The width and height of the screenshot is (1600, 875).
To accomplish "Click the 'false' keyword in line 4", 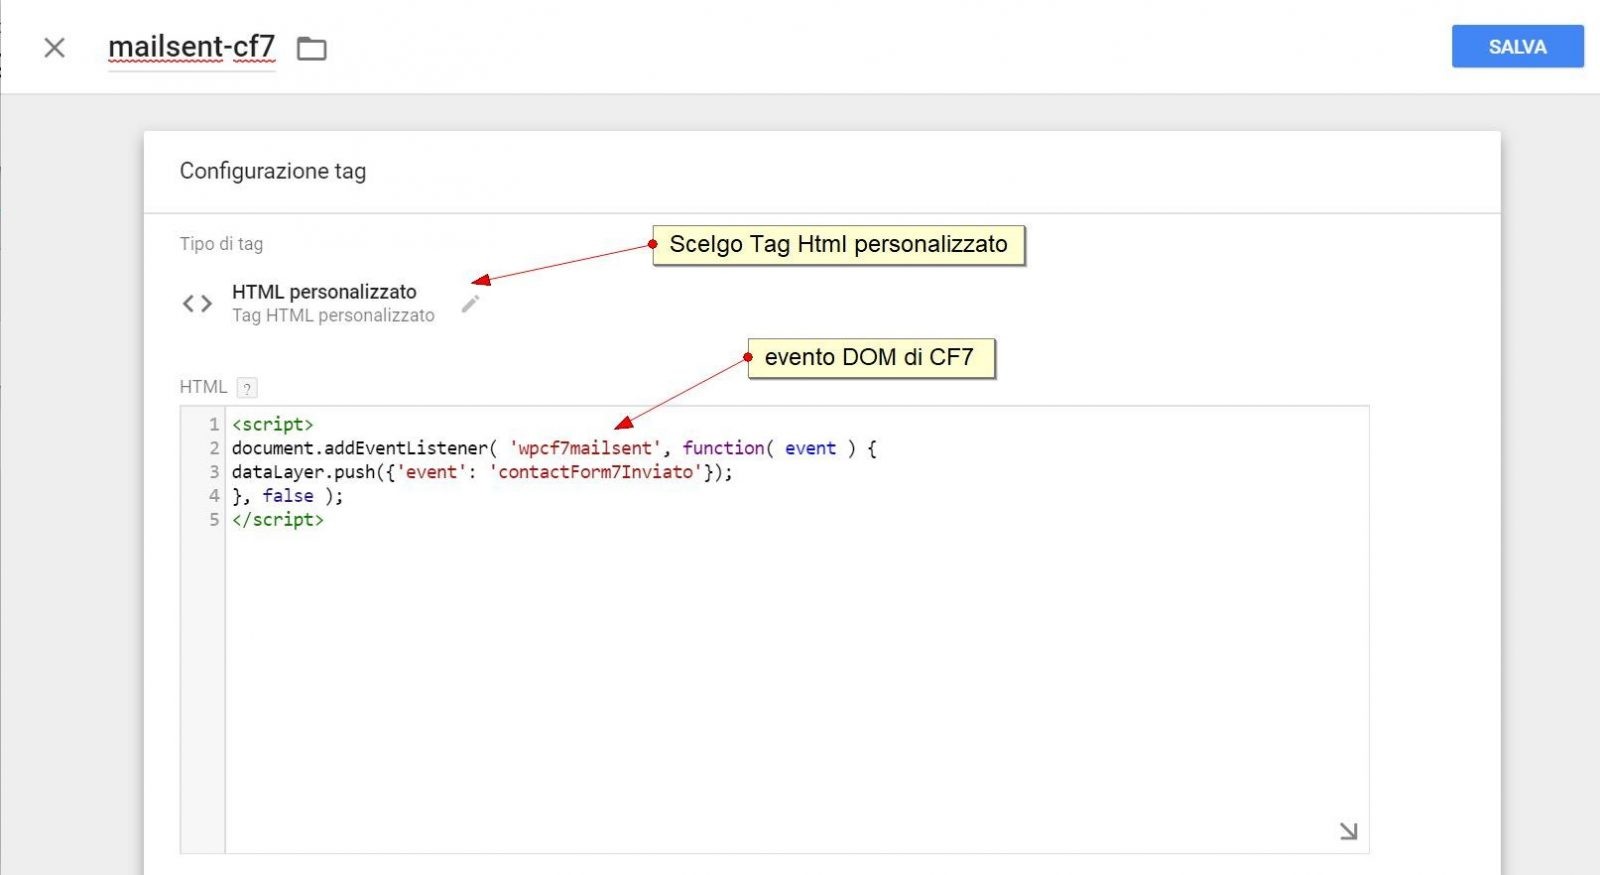I will (288, 496).
